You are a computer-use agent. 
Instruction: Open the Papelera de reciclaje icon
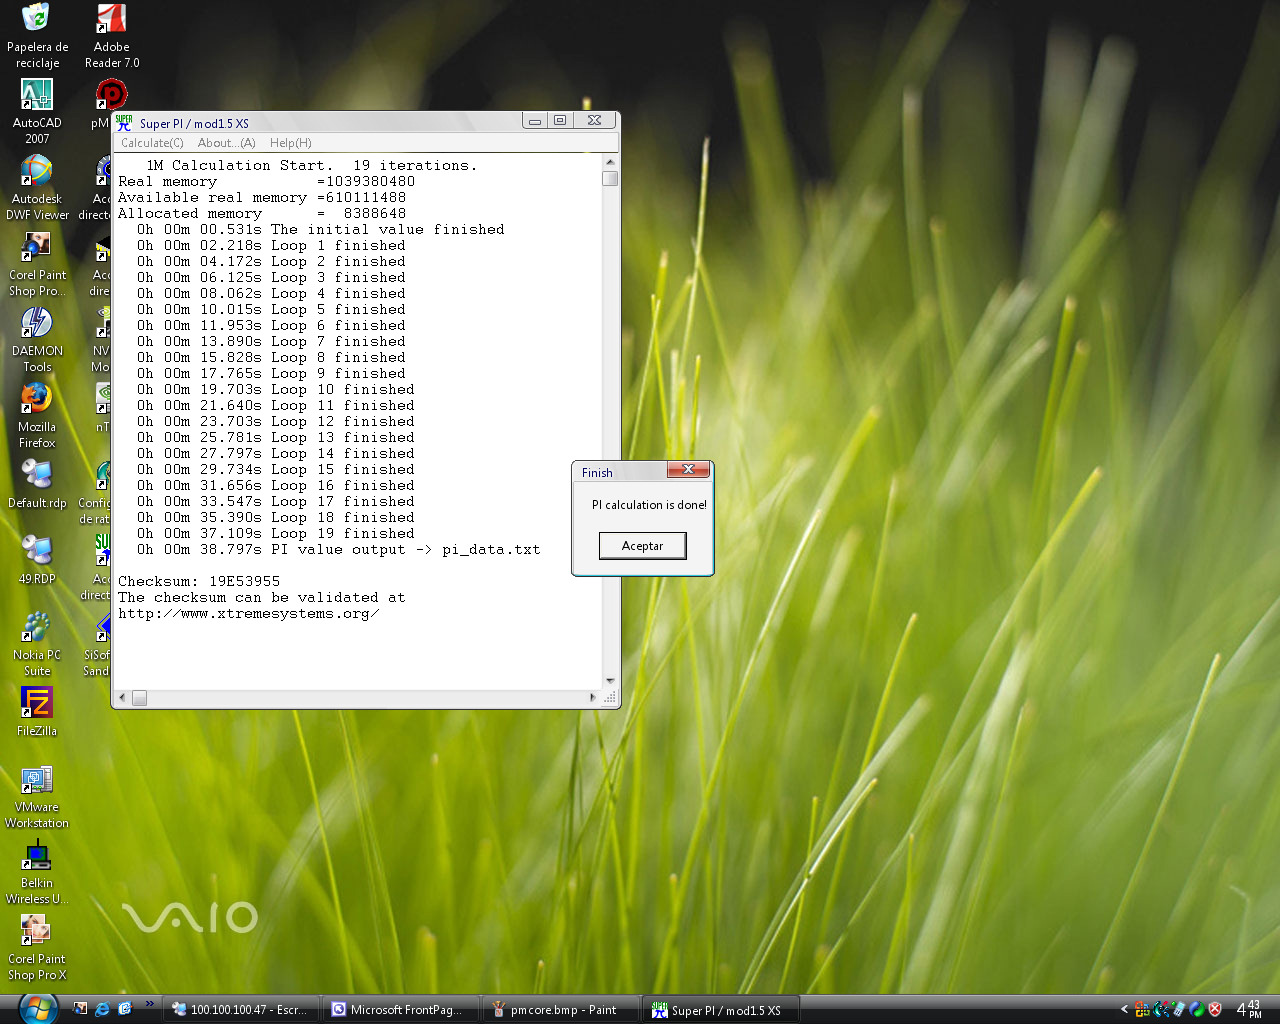click(37, 20)
